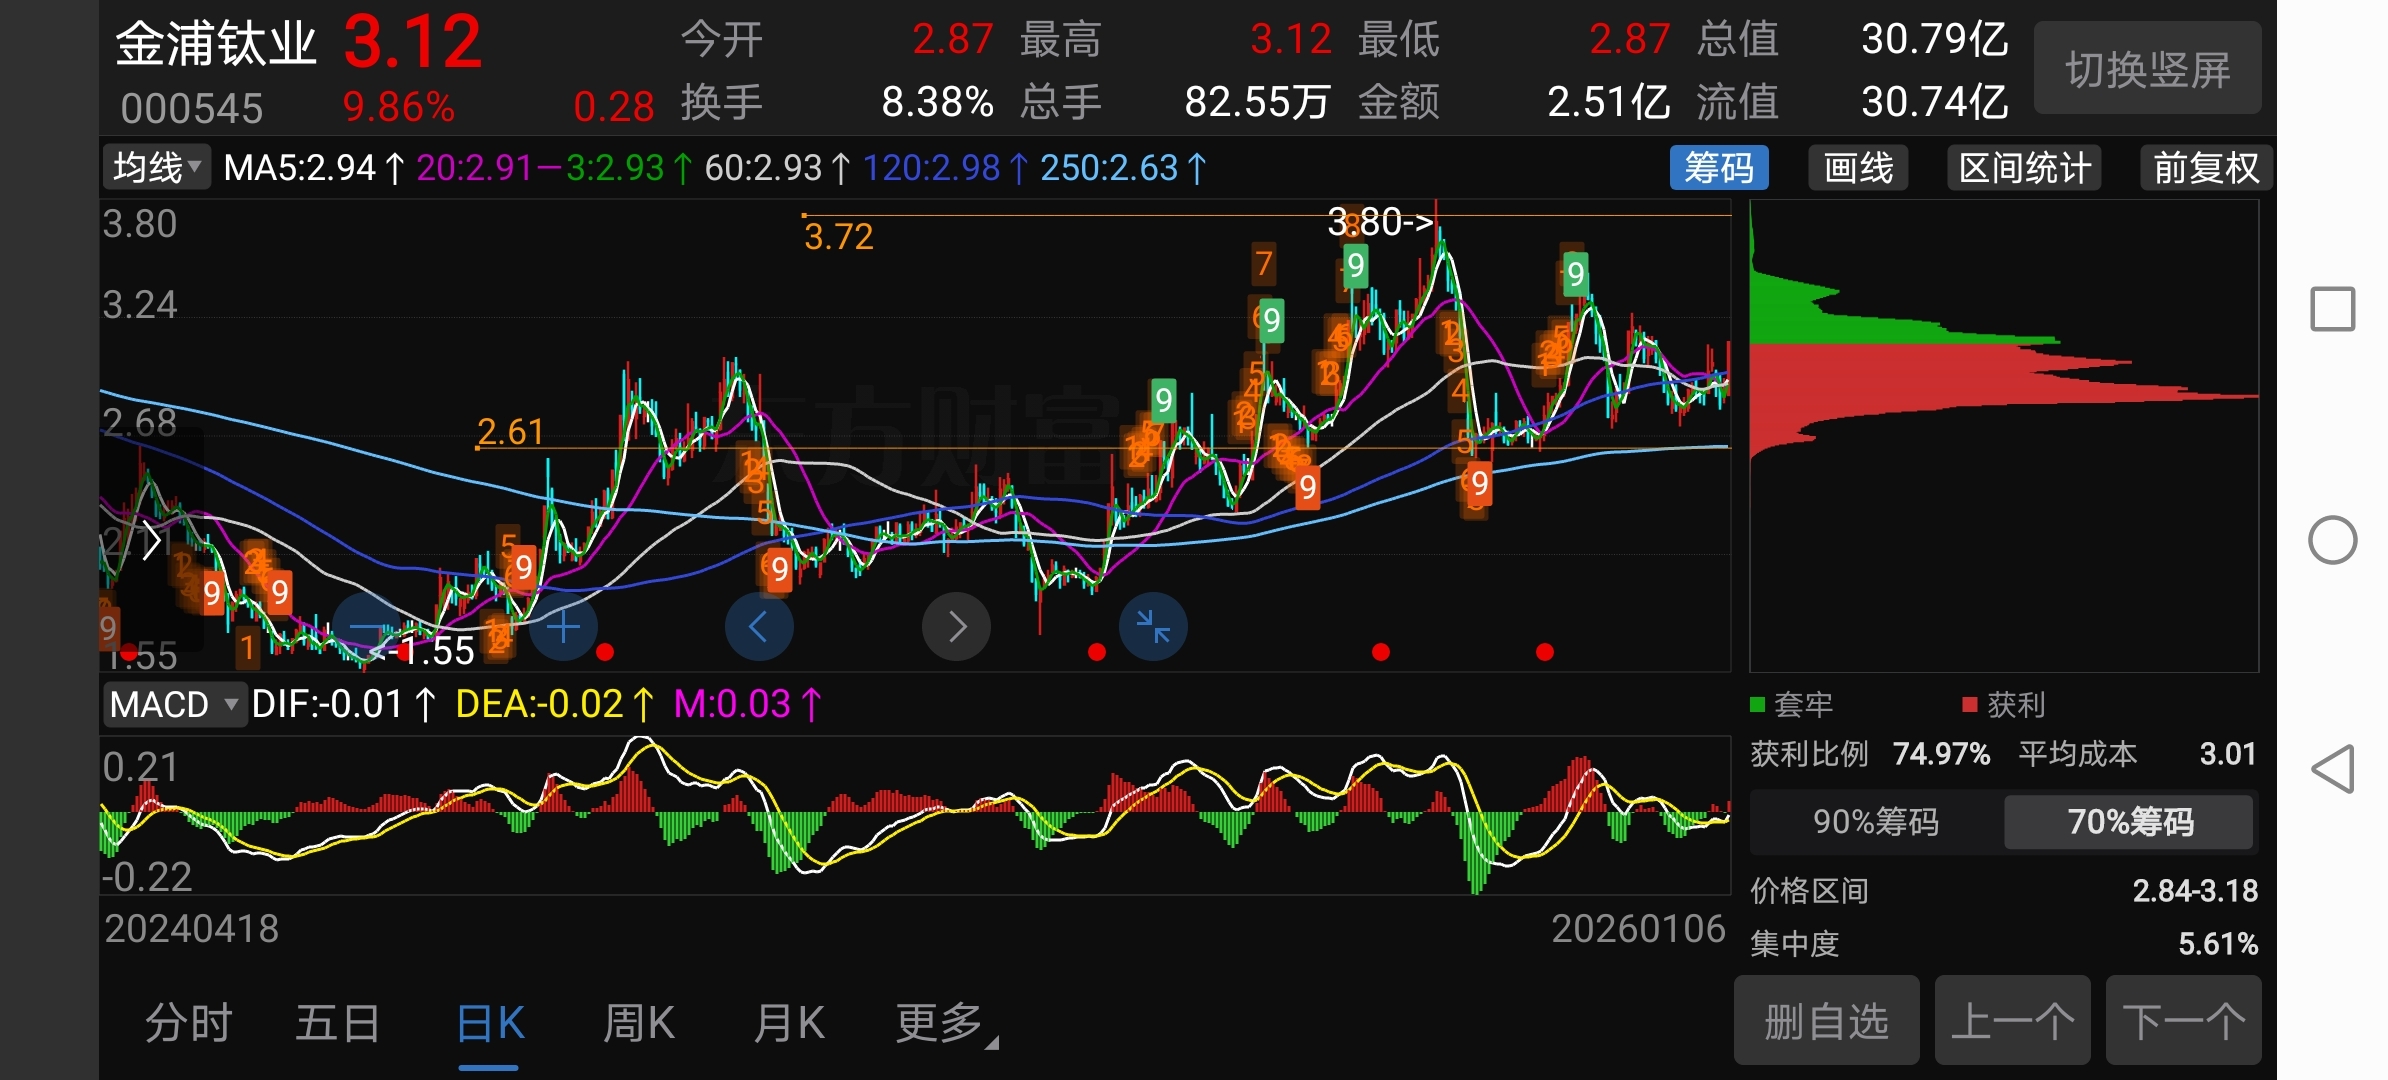The width and height of the screenshot is (2388, 1080).
Task: Tap the collapse fullscreen arrows icon
Action: (1153, 627)
